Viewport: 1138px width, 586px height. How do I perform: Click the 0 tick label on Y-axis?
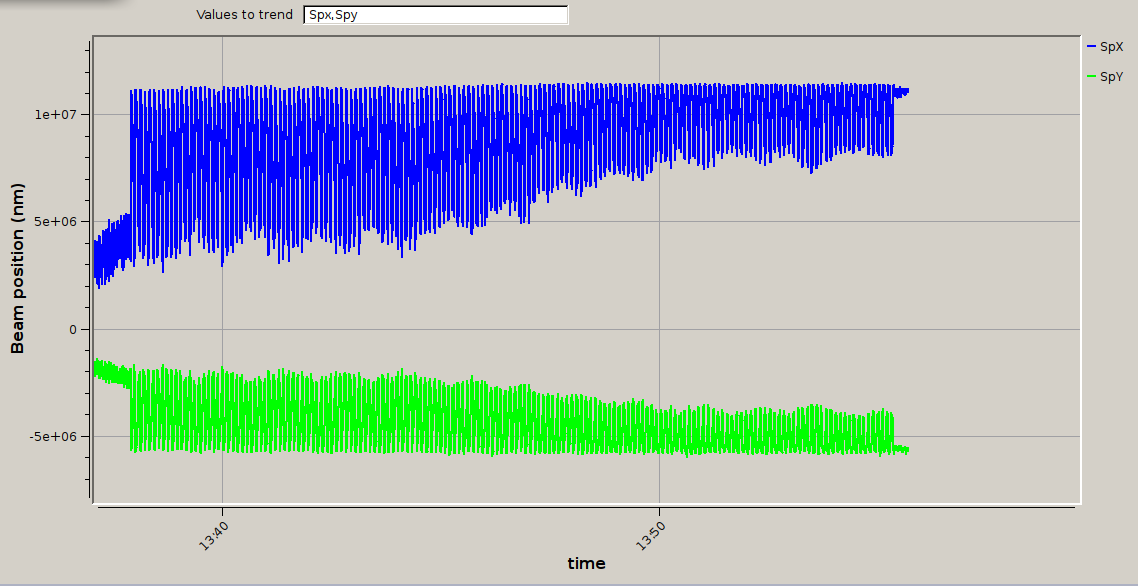pyautogui.click(x=72, y=329)
